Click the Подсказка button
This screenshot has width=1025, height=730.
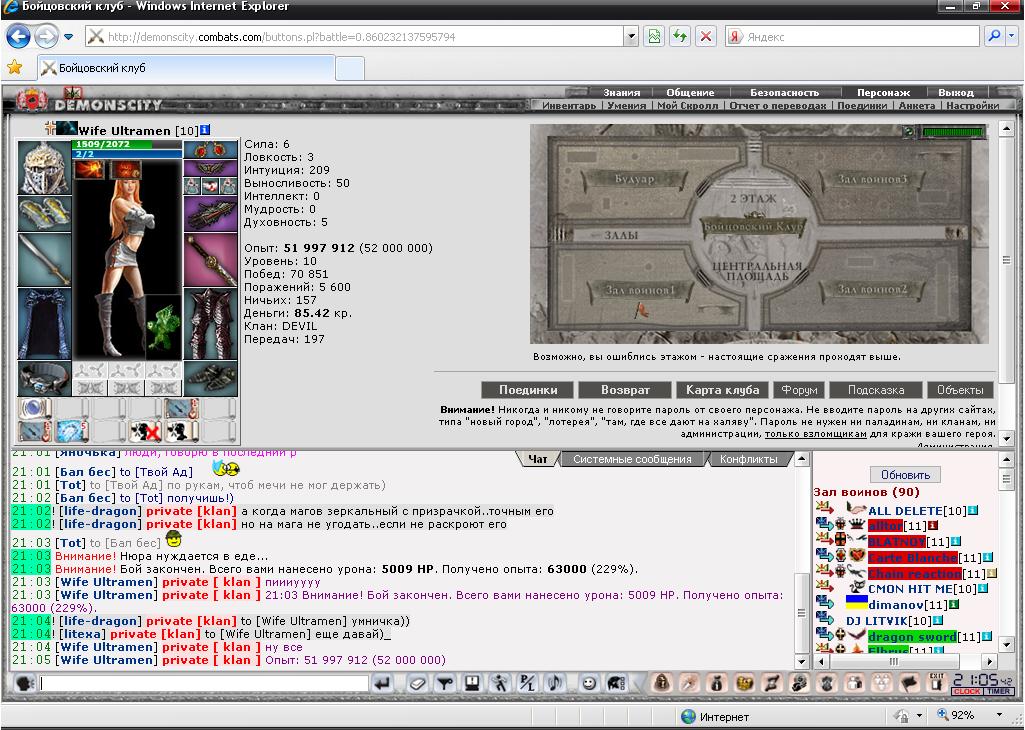pos(876,390)
